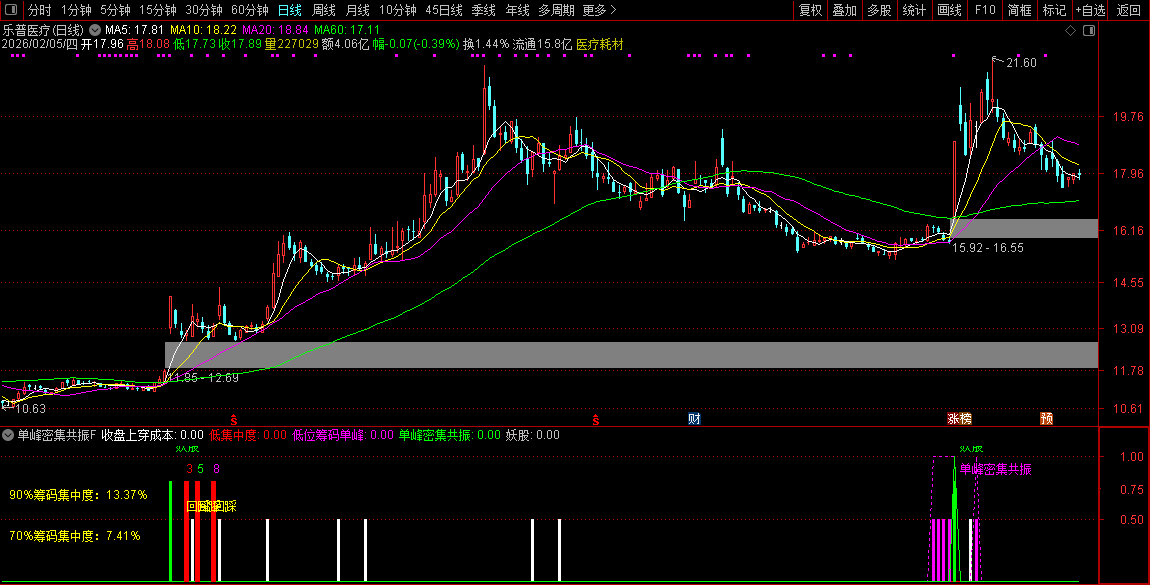Click the 涨榜 marker icon on chart
1150x585 pixels.
click(959, 418)
